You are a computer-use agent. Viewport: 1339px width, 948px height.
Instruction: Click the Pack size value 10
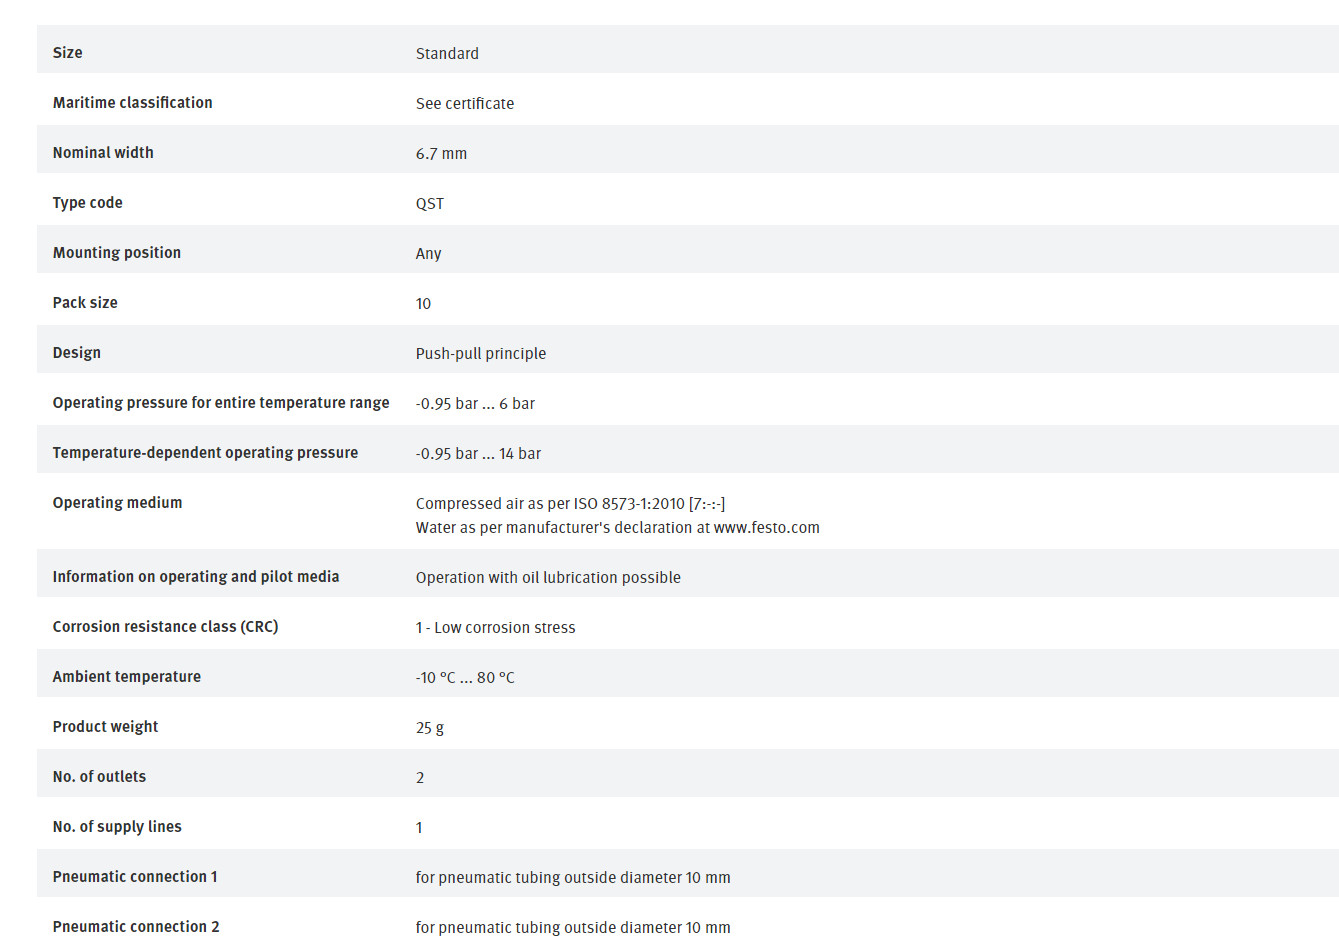click(423, 304)
